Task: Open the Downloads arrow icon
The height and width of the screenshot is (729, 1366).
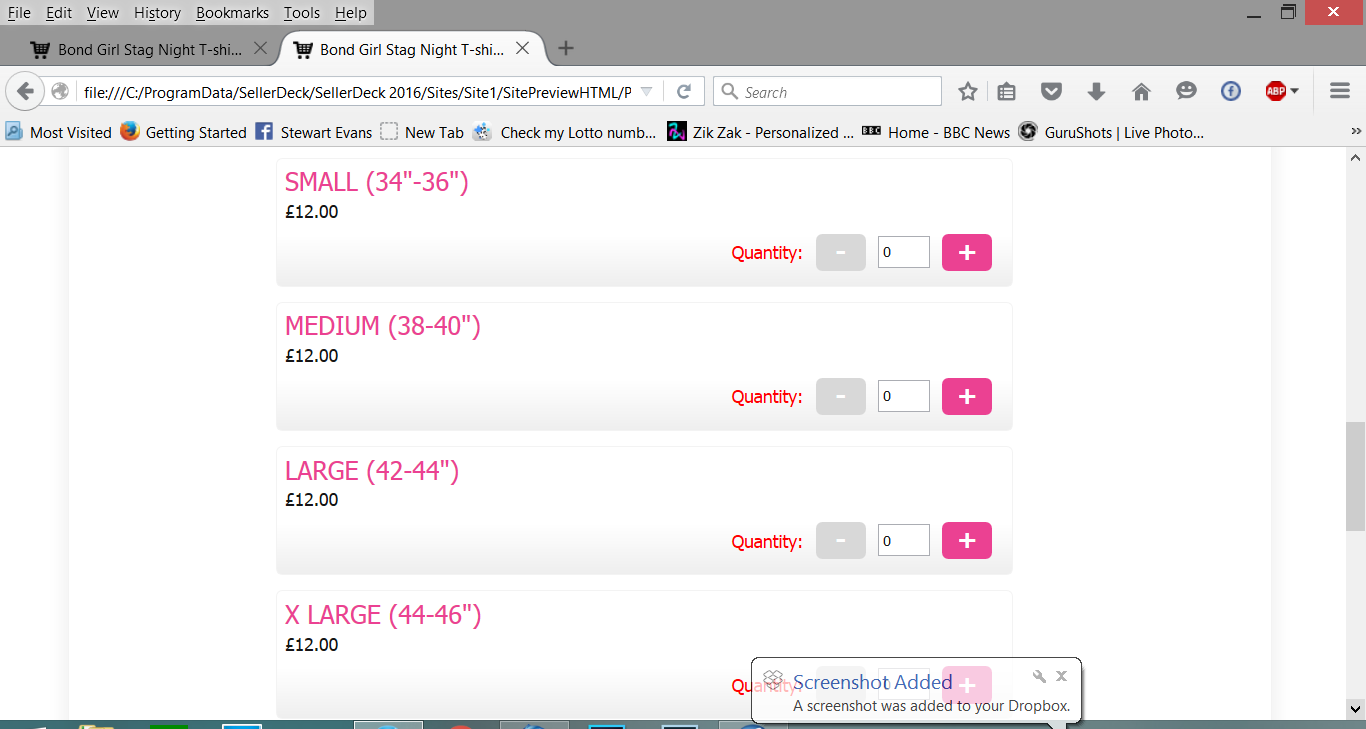Action: click(1096, 92)
